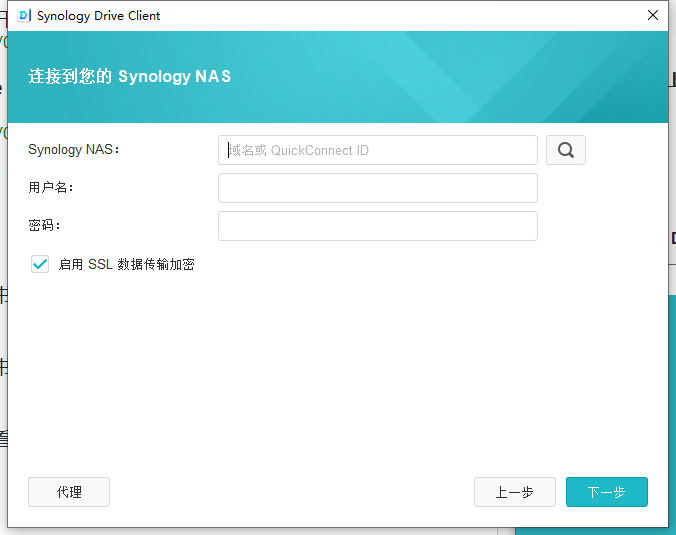Click the background window's teal panel at bottom right
676x535 pixels.
[672, 400]
